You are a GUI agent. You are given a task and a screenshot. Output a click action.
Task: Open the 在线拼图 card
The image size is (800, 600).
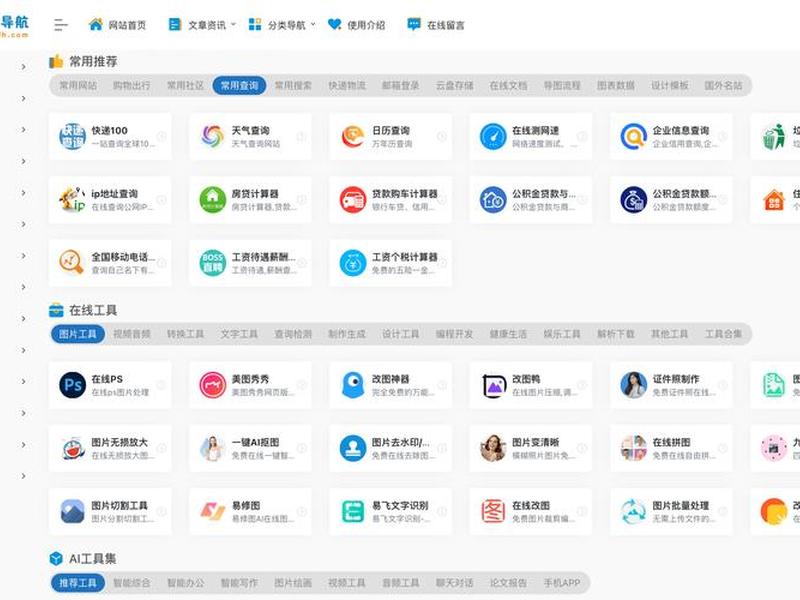[x=671, y=448]
